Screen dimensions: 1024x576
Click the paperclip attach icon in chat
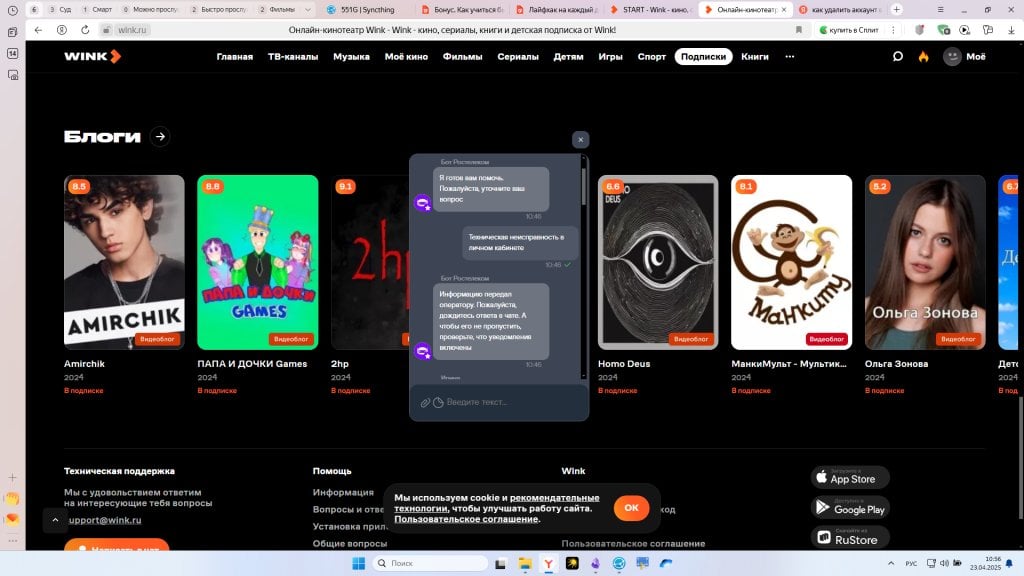point(425,402)
